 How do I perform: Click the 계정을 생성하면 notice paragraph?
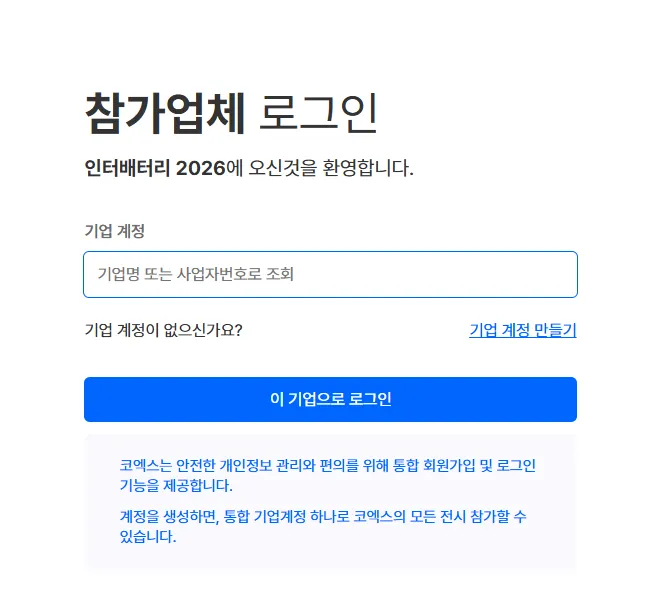323,526
